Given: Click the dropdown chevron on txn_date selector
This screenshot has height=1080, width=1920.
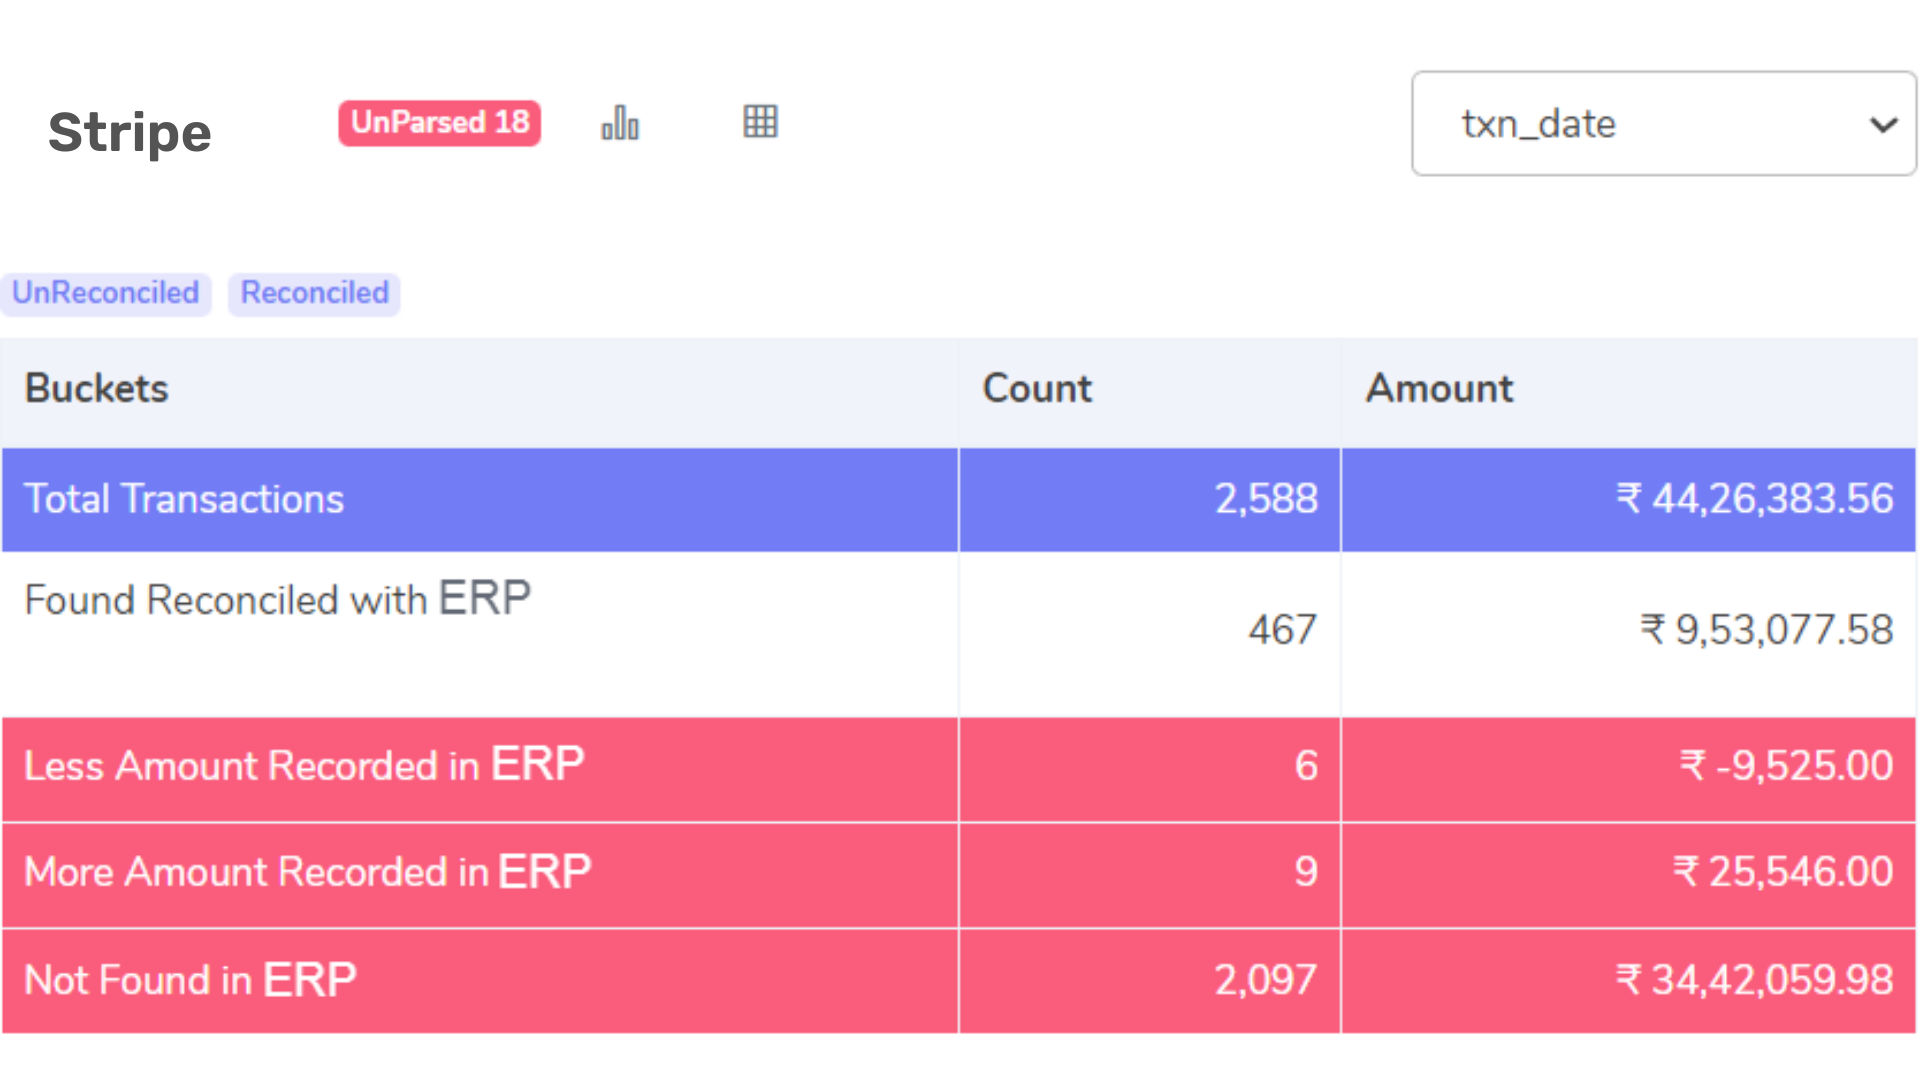Looking at the screenshot, I should [x=1884, y=124].
